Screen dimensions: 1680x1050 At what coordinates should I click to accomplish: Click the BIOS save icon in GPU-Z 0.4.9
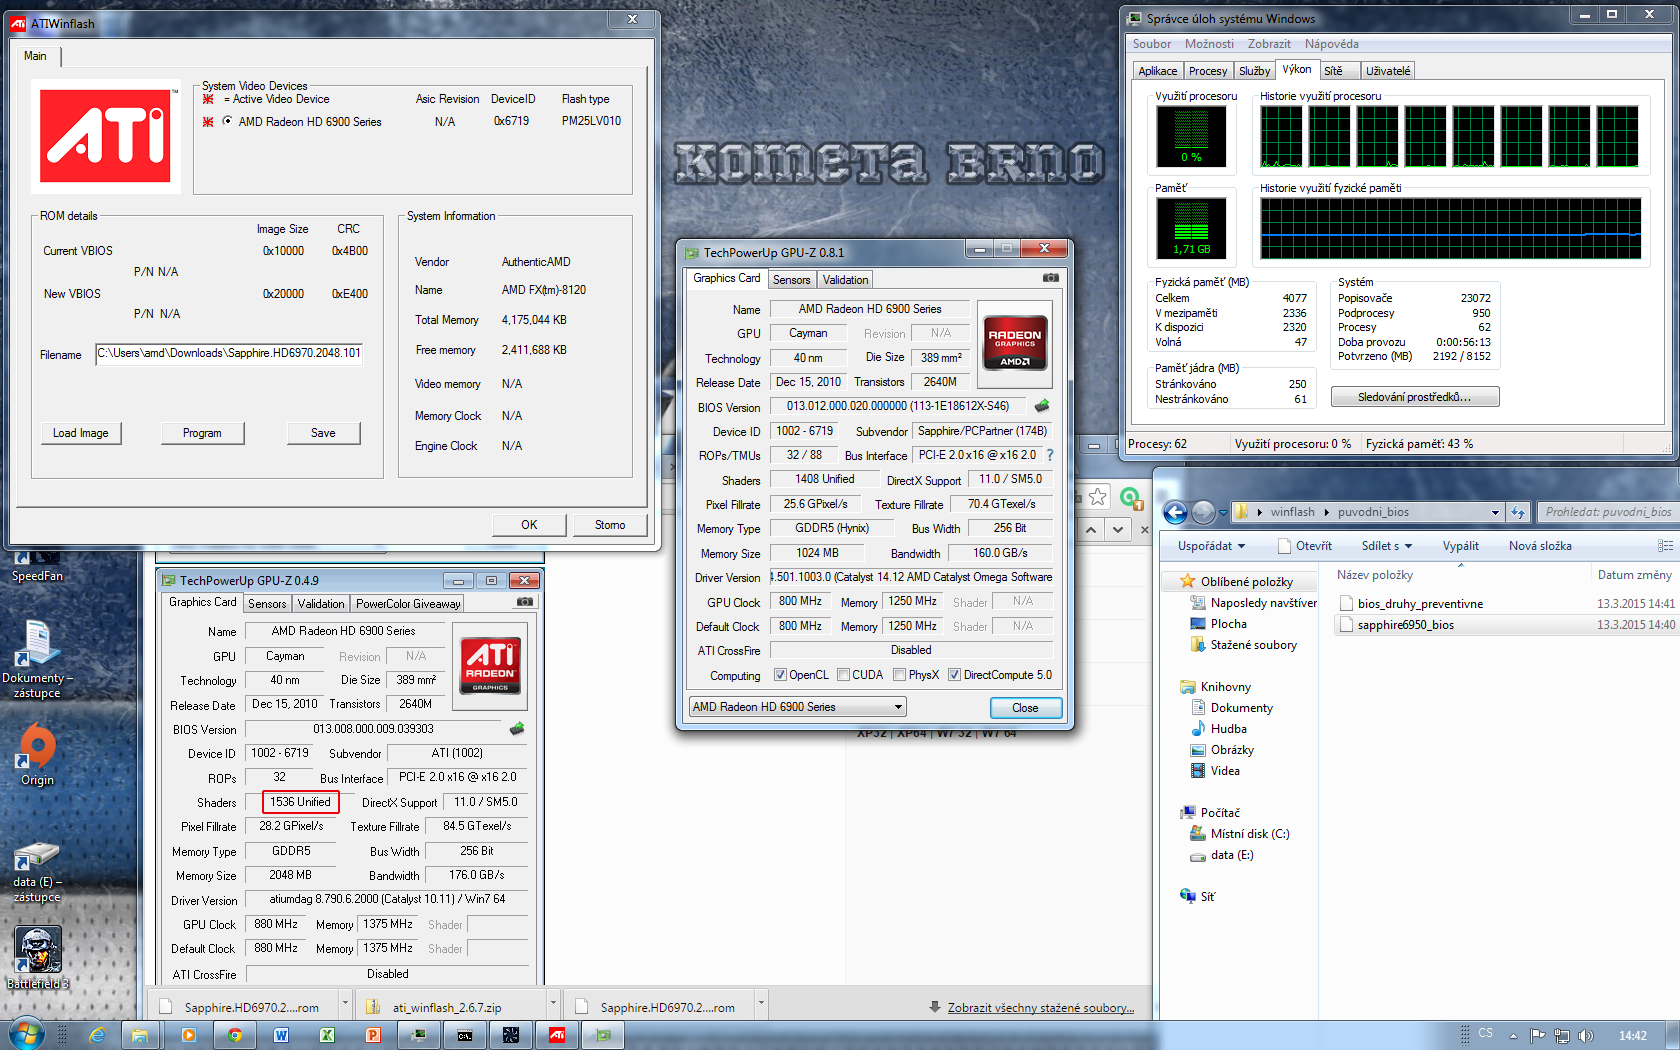coord(517,729)
